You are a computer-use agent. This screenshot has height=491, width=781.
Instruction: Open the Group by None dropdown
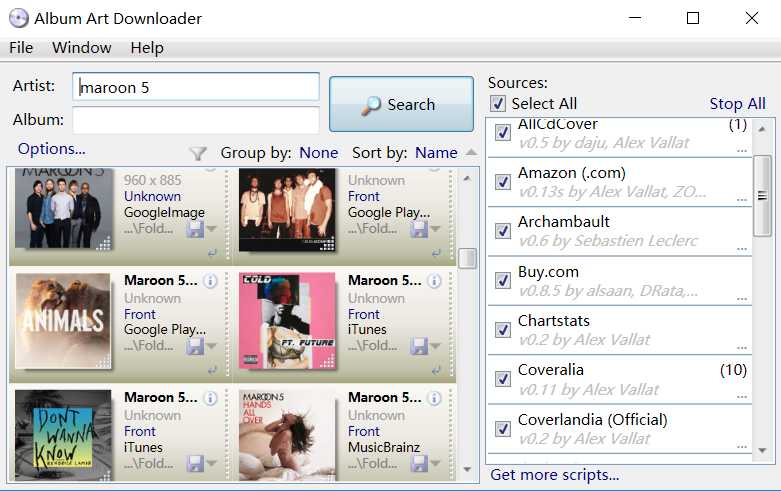[319, 152]
